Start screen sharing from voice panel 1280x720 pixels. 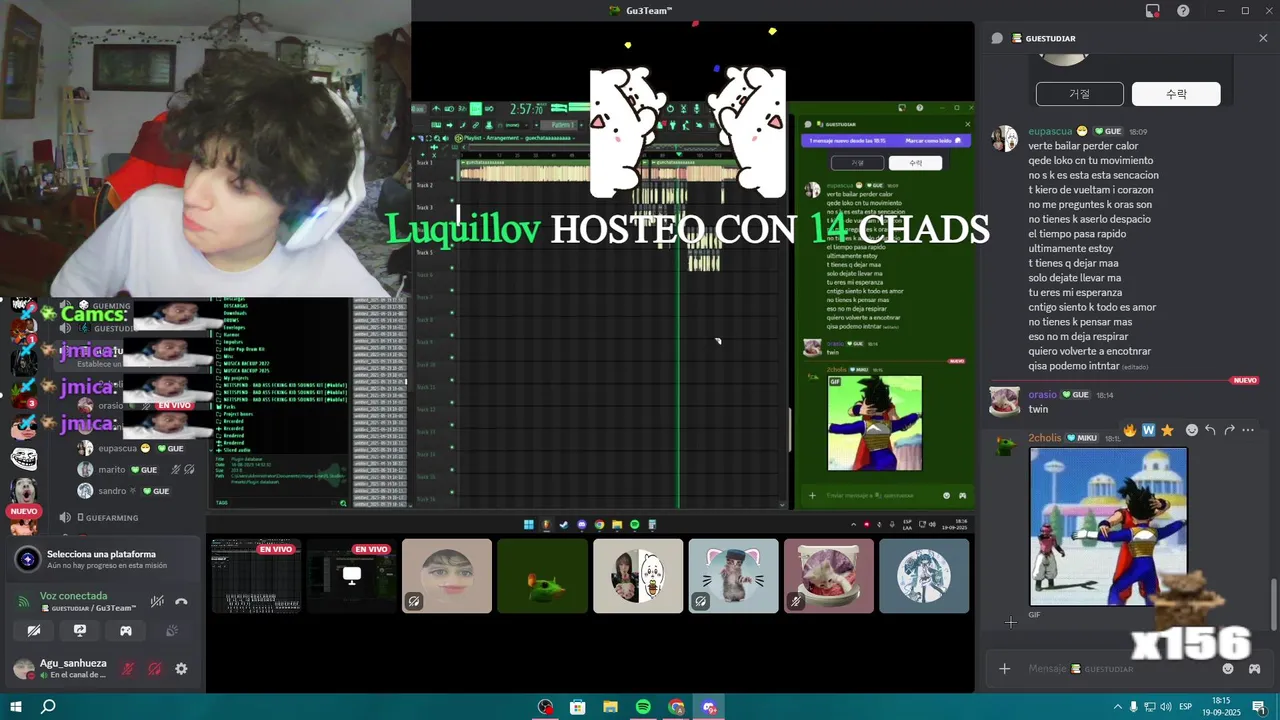coord(80,631)
